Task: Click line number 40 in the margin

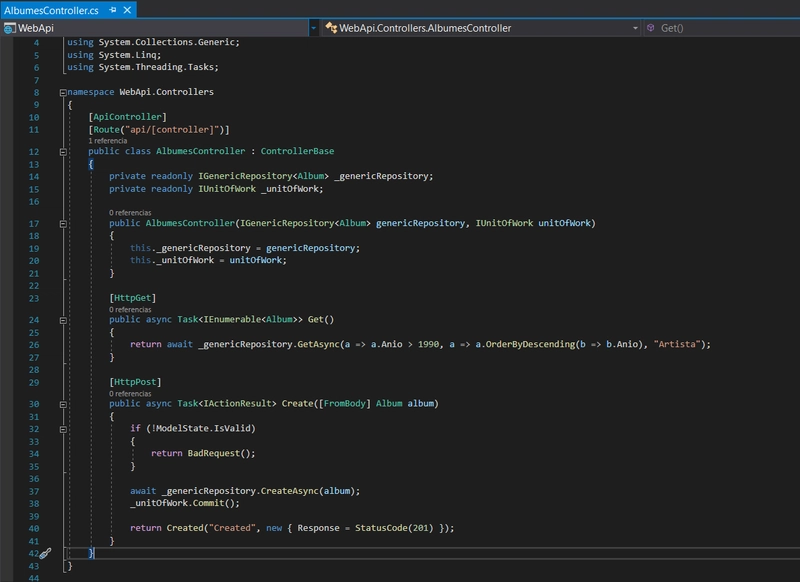Action: click(x=34, y=528)
